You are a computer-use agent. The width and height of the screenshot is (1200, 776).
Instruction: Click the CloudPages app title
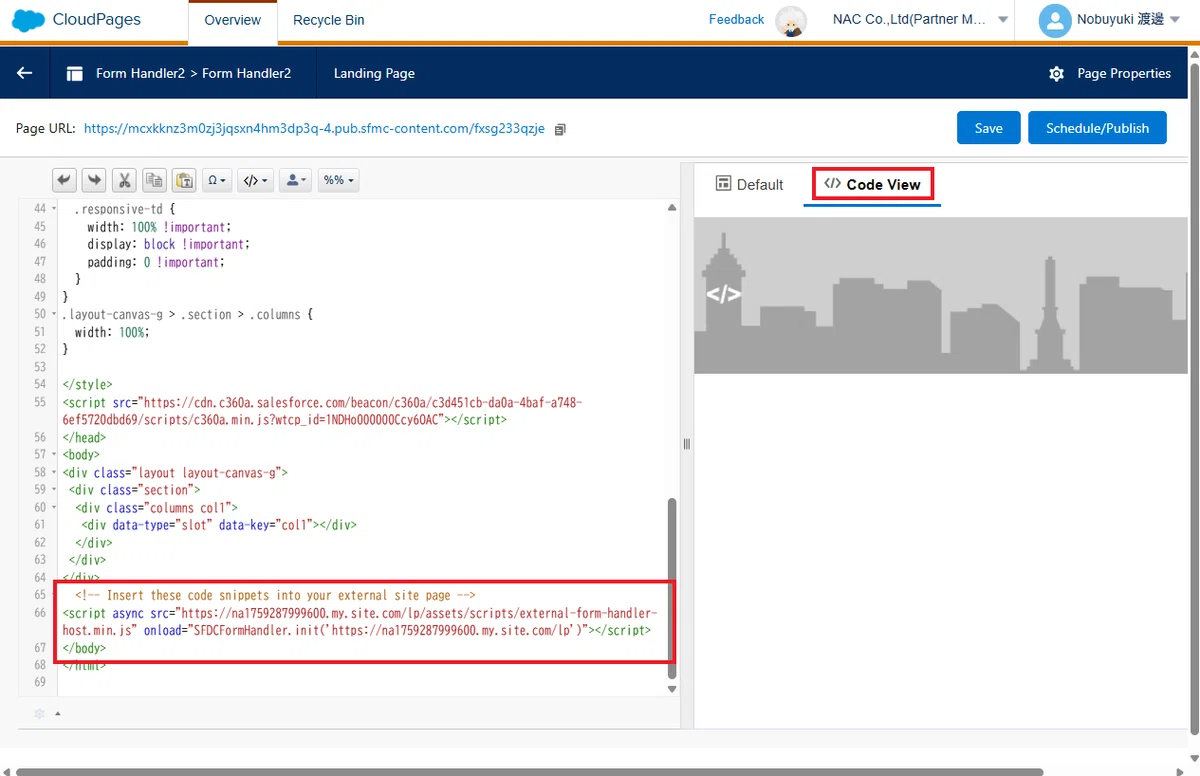(96, 19)
